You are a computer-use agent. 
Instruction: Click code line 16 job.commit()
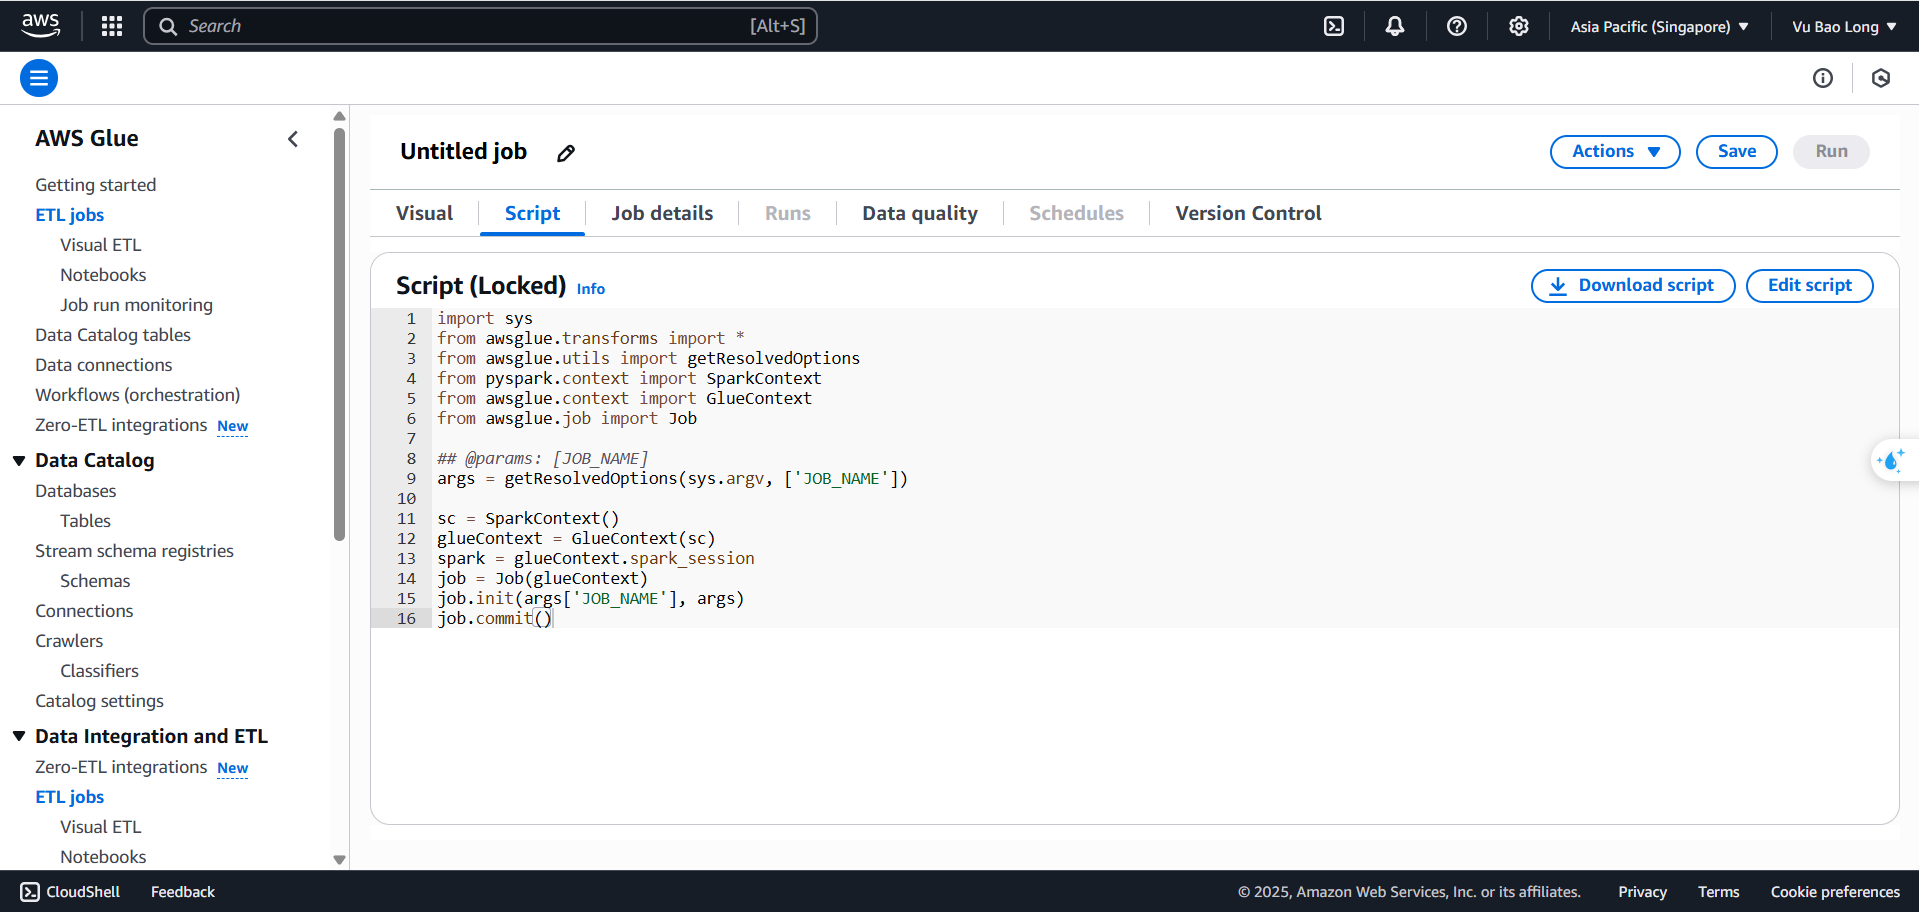494,618
